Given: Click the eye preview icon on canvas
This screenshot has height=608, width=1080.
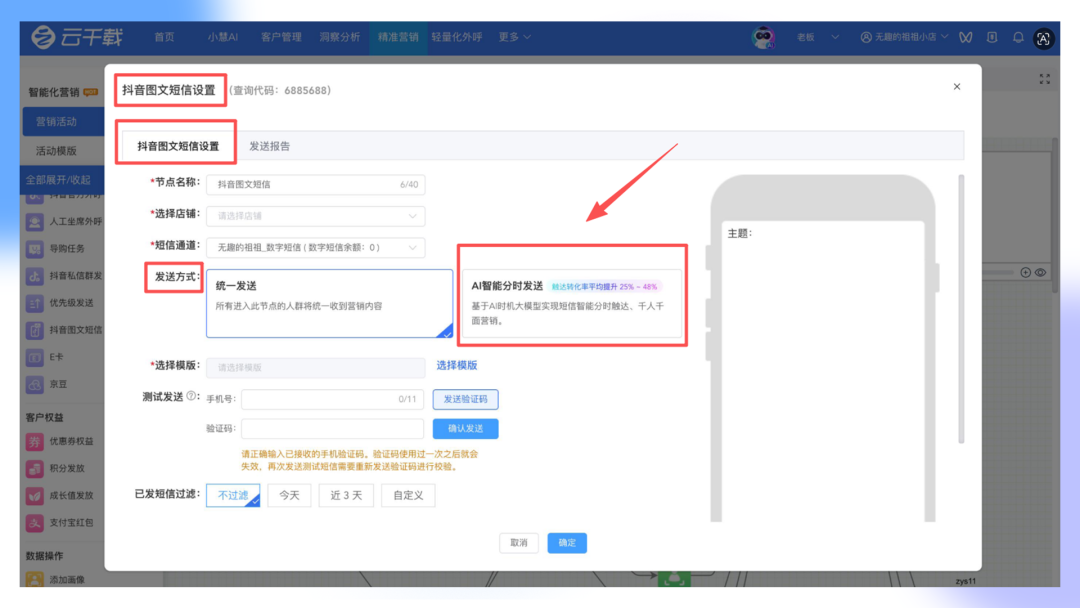Looking at the screenshot, I should click(x=1041, y=273).
